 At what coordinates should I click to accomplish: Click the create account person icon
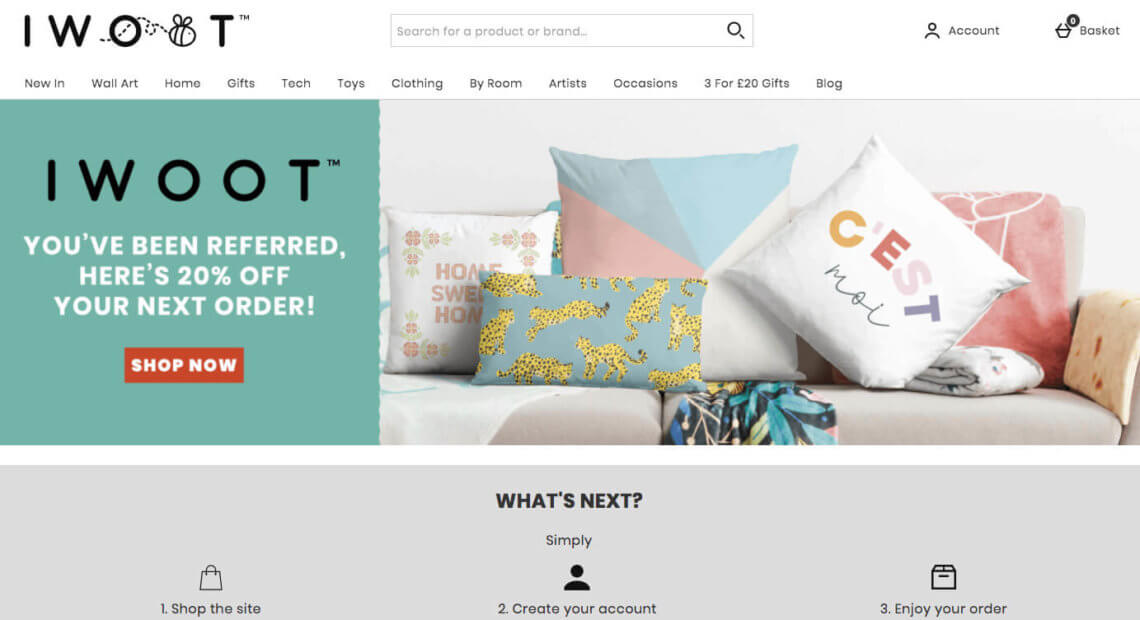pos(577,577)
